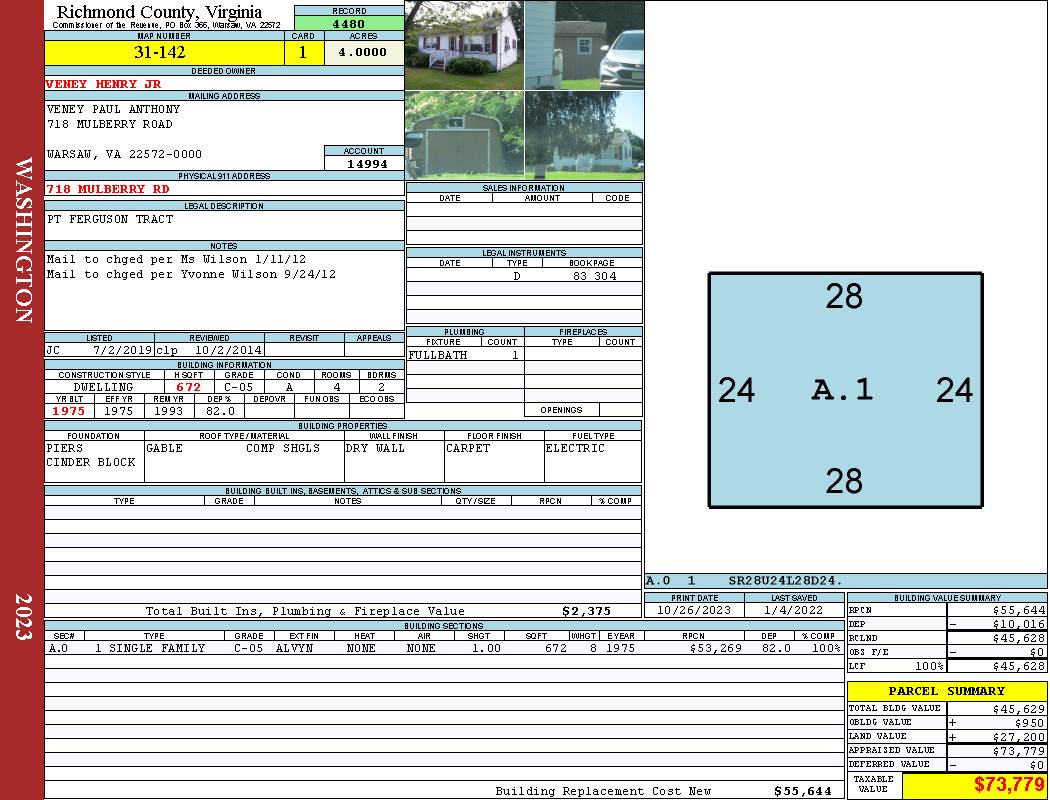The width and height of the screenshot is (1050, 800).
Task: Select the land value $27,200
Action: [x=1019, y=737]
